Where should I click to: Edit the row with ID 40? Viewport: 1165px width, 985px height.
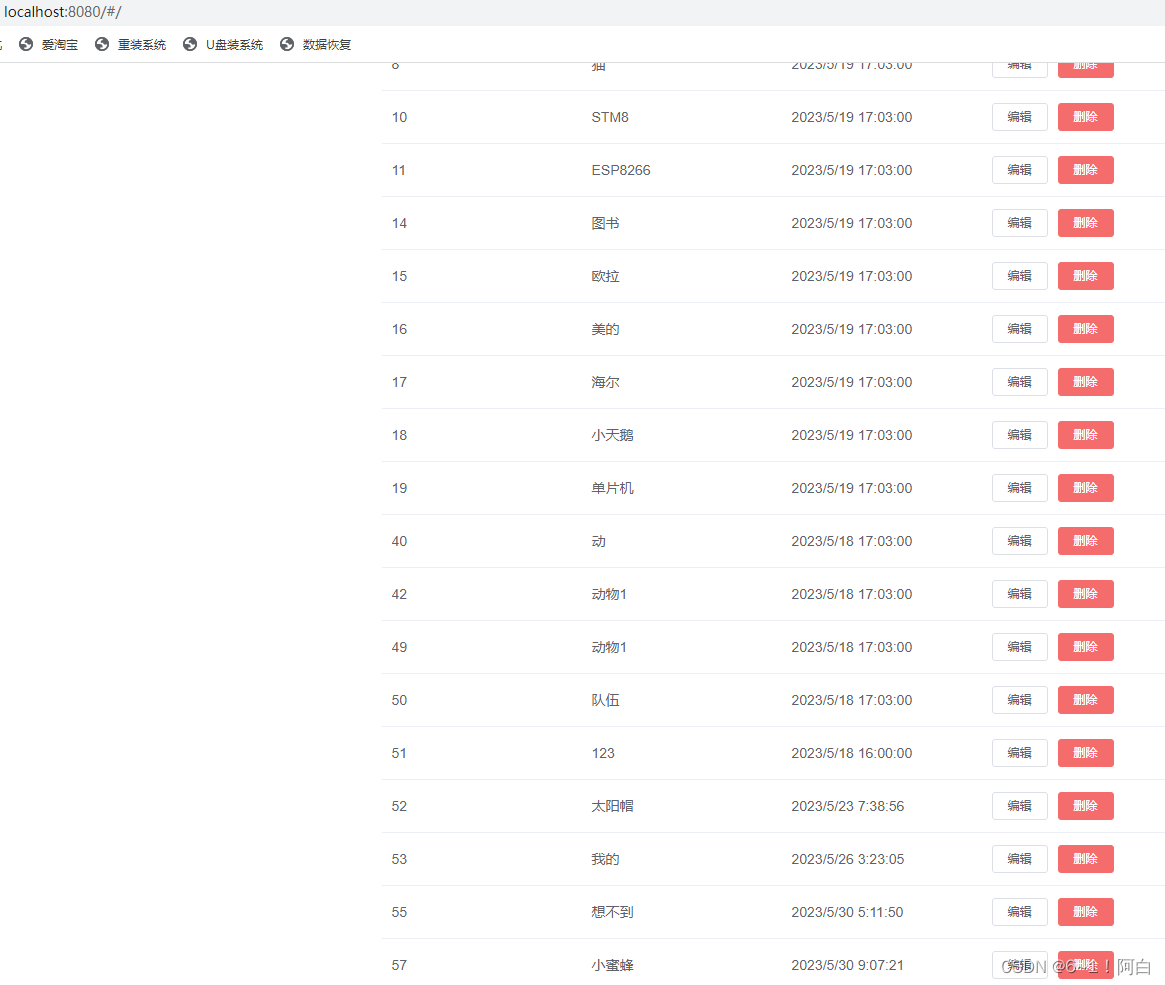tap(1019, 541)
